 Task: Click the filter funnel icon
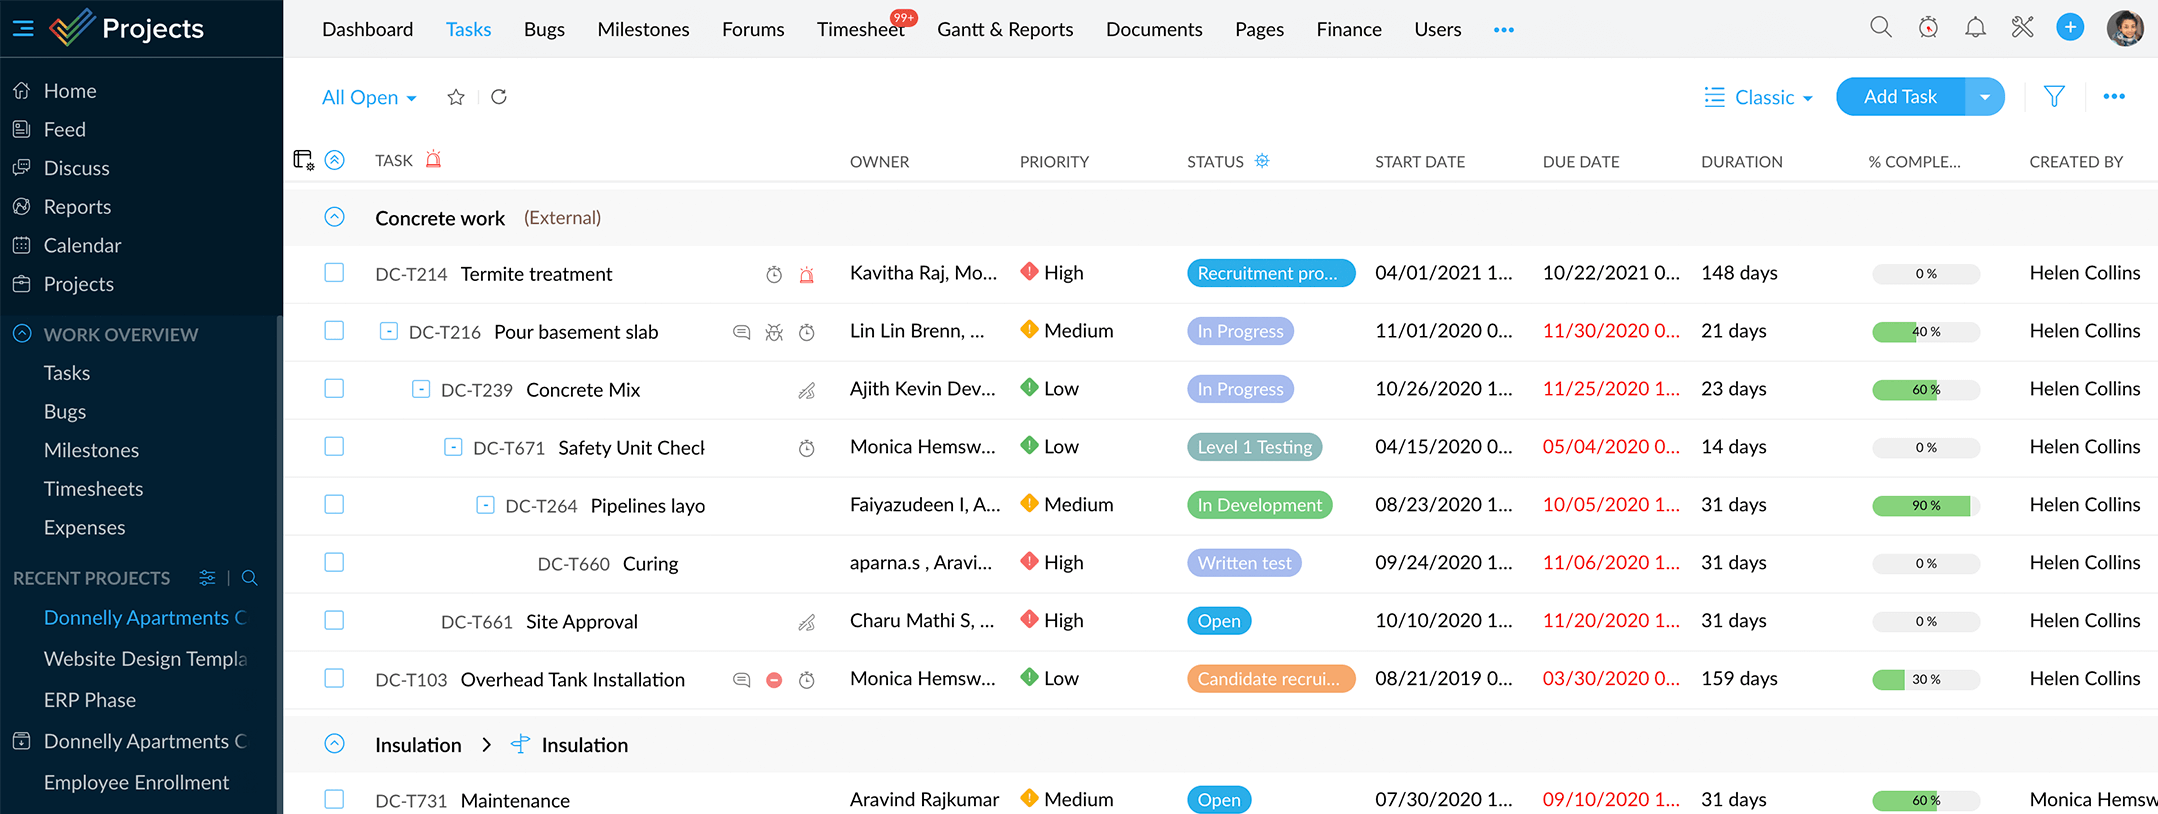click(2054, 97)
